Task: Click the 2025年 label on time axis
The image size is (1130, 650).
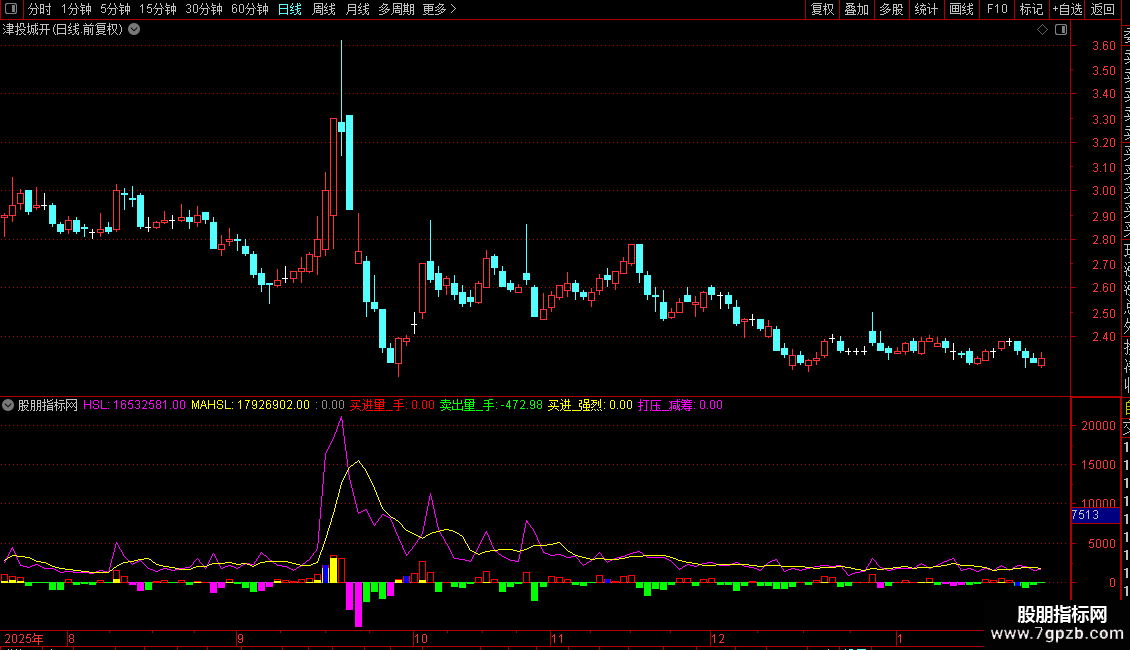Action: click(x=24, y=638)
